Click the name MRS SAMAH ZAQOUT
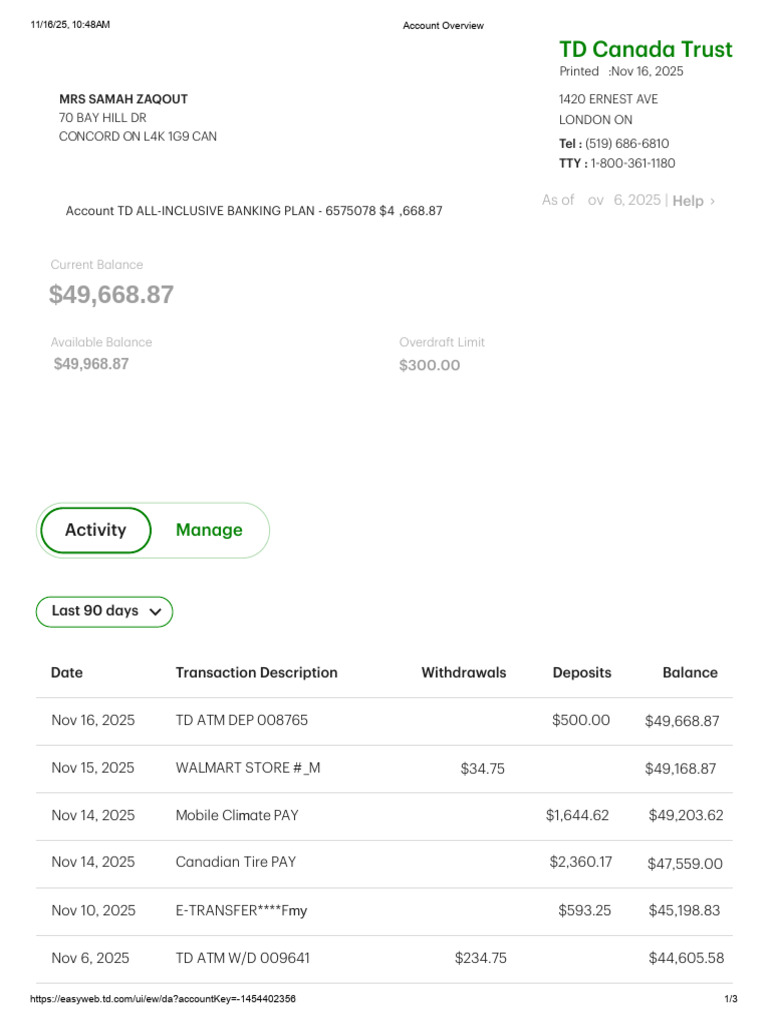 123,99
